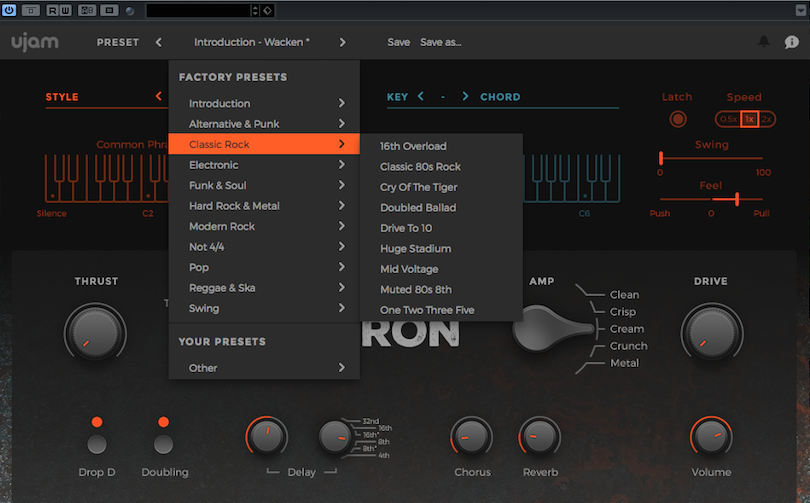Select the Swing preset category
Image resolution: width=810 pixels, height=503 pixels.
click(264, 308)
